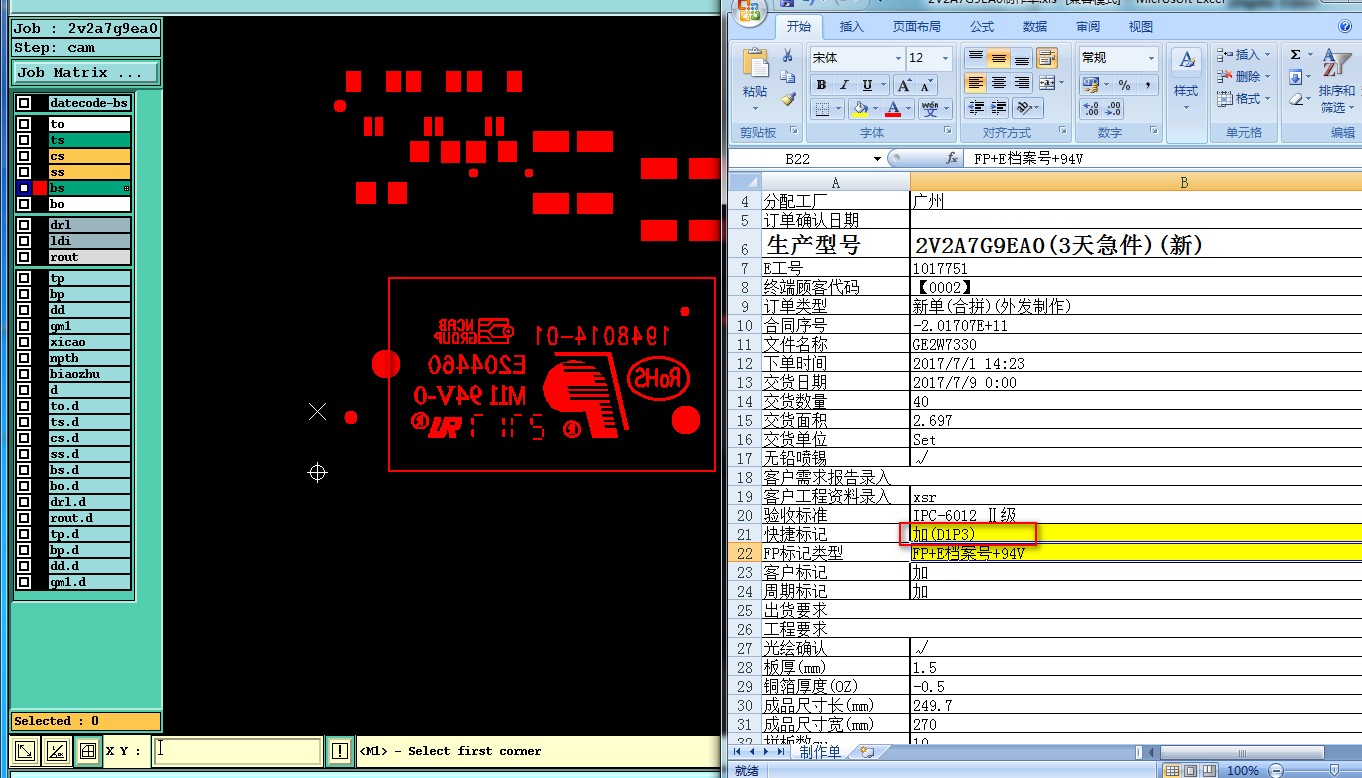The image size is (1362, 778).
Task: Switch to the 插入 ribbon tab
Action: [x=852, y=27]
